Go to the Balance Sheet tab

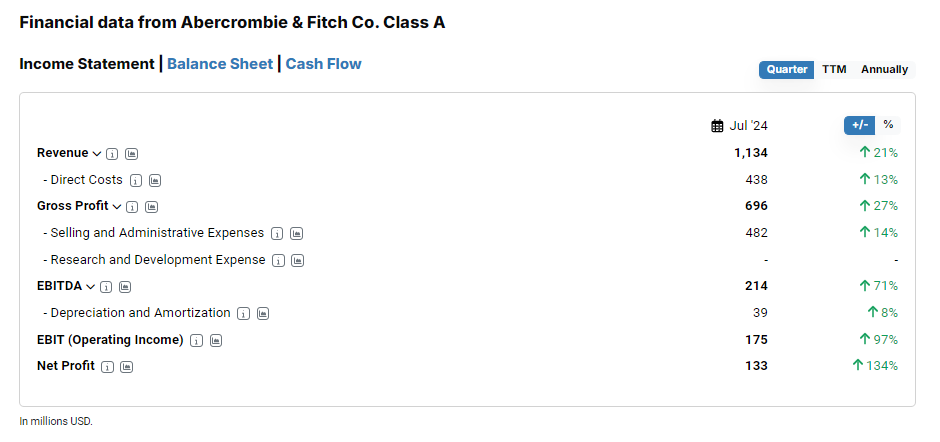[x=220, y=64]
